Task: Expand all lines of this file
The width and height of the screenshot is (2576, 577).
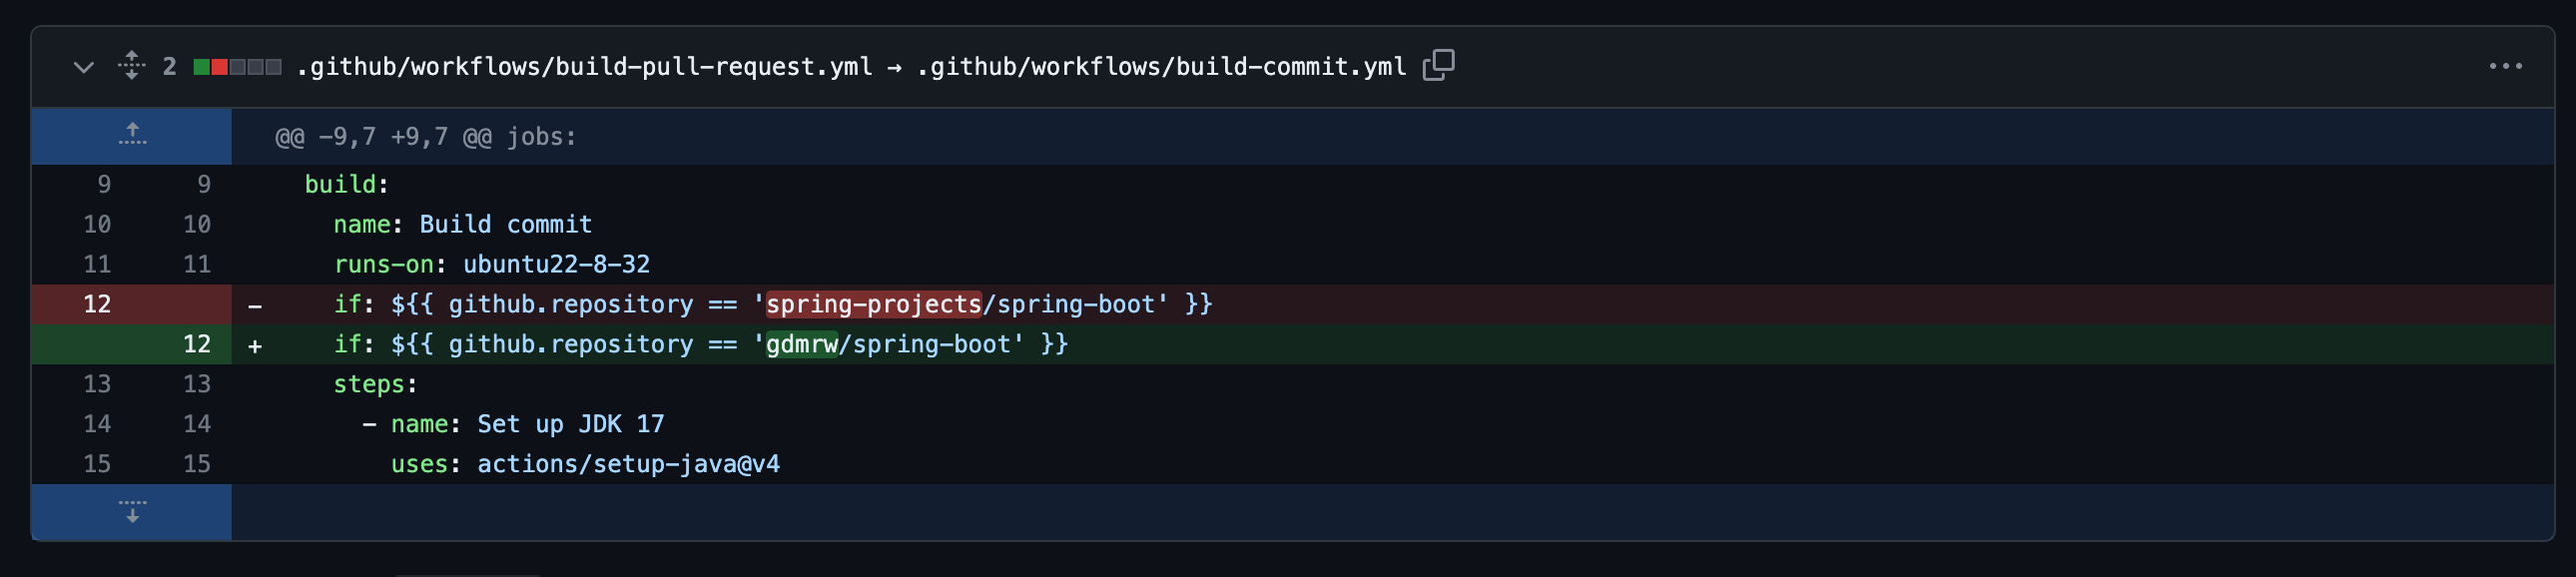Action: point(131,66)
